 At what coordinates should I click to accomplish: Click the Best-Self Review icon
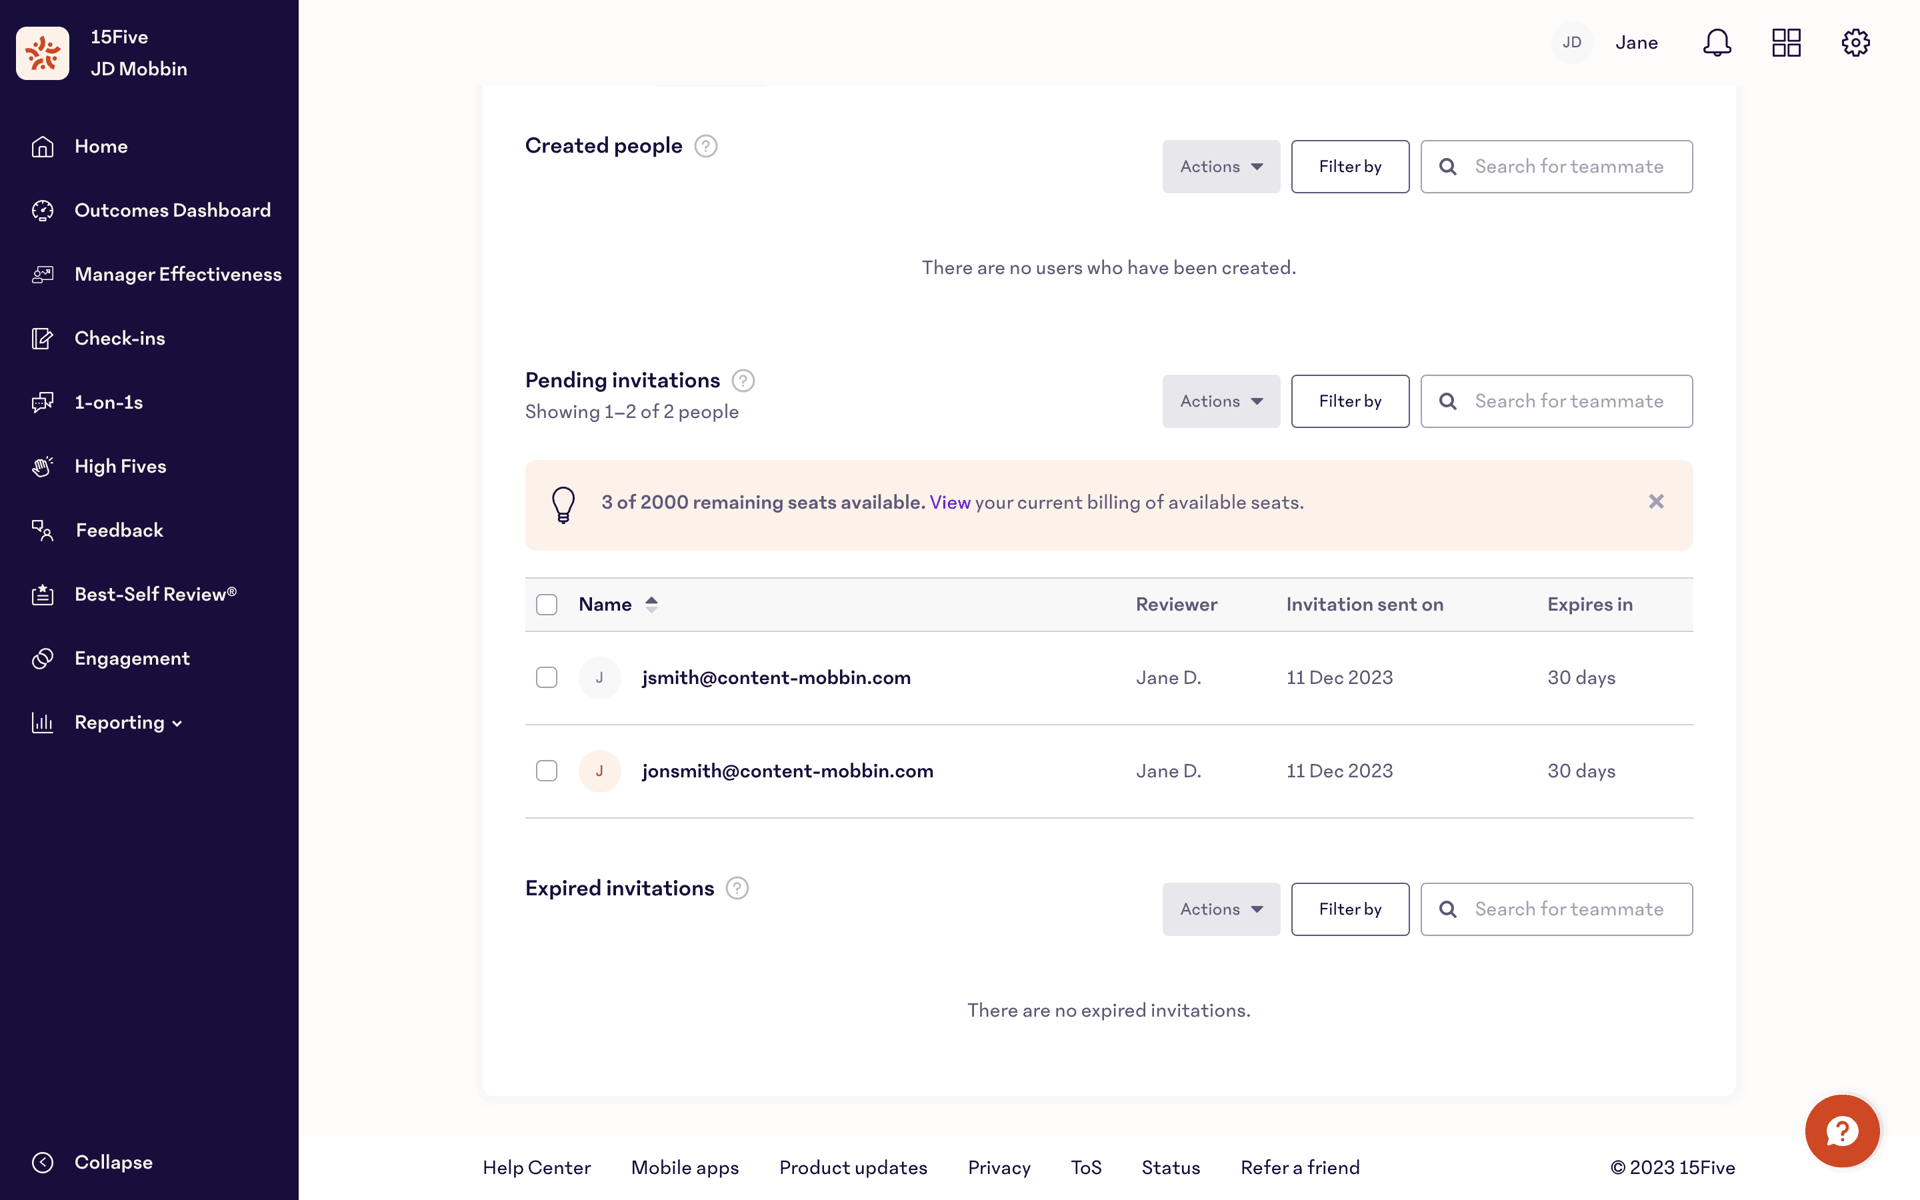pos(42,595)
